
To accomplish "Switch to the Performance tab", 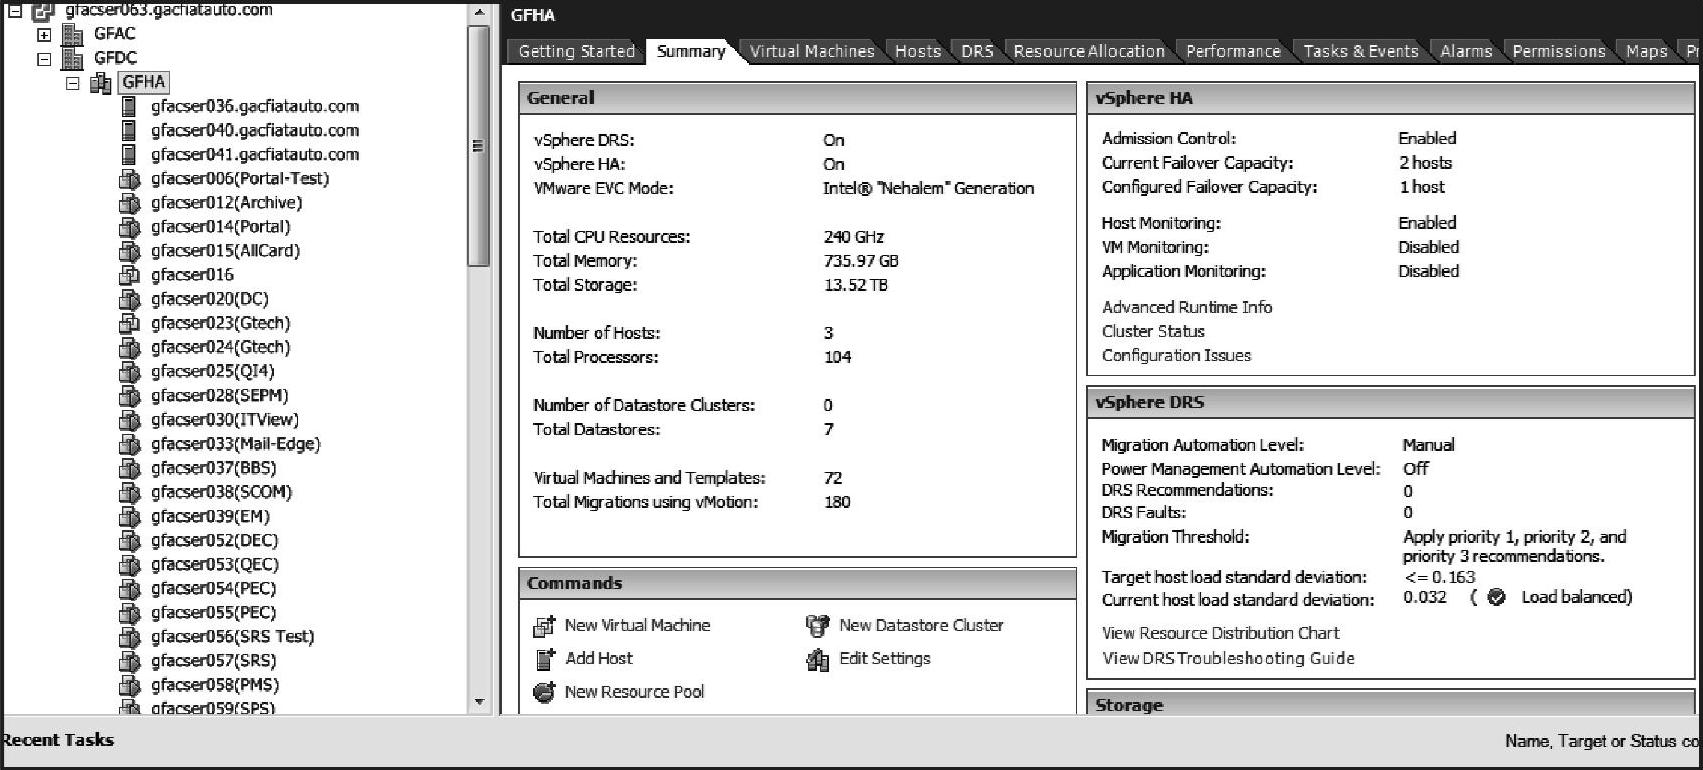I will pos(1233,51).
